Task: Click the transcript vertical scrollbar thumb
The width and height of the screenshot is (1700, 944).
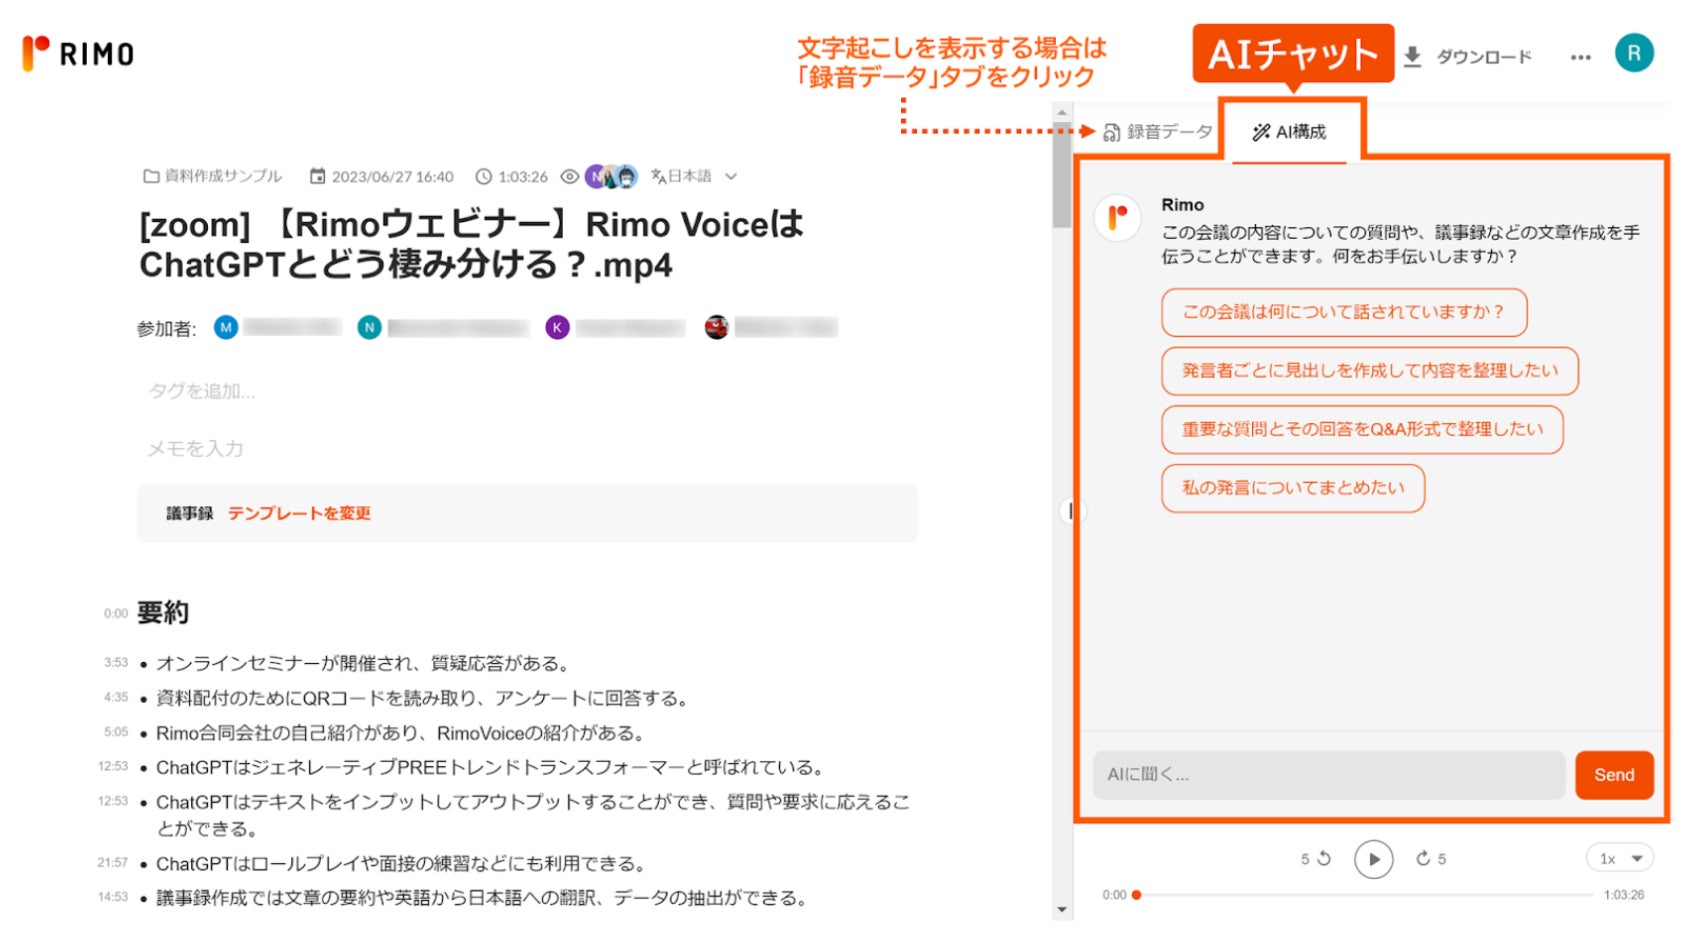Action: tap(1061, 175)
